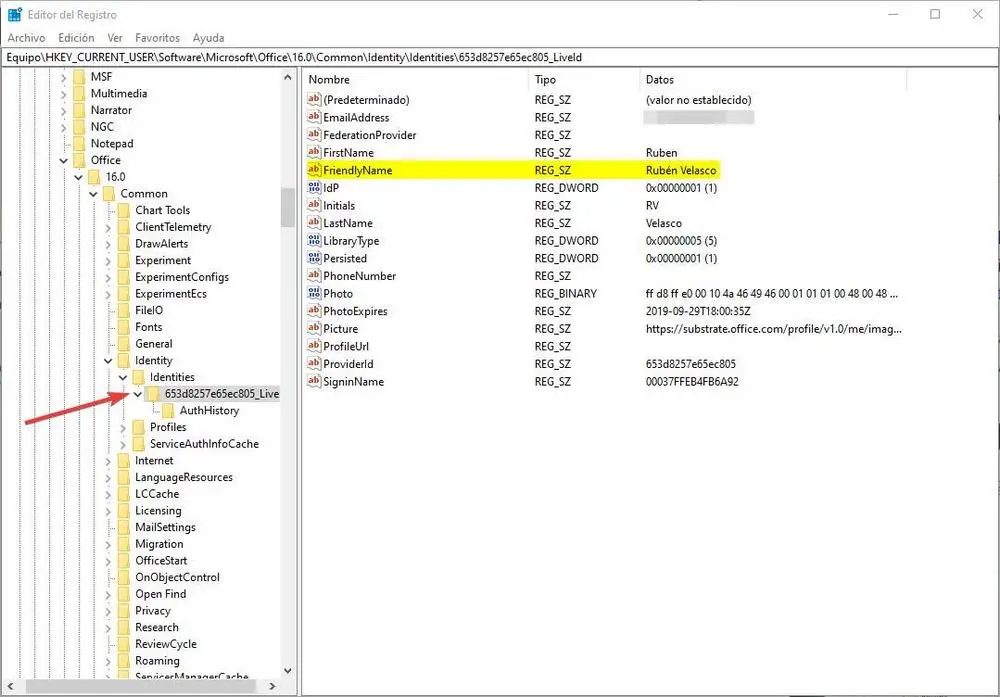The image size is (1000, 697).
Task: Click the Photo binary value icon
Action: click(314, 293)
